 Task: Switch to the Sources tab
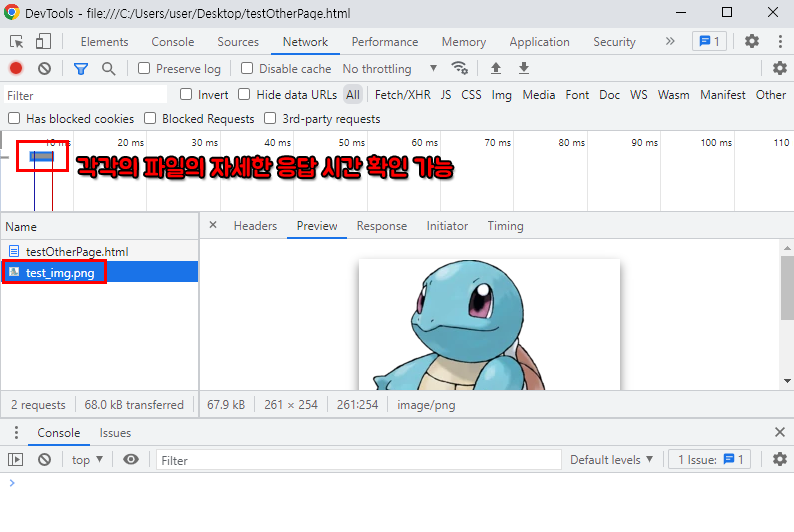point(238,42)
